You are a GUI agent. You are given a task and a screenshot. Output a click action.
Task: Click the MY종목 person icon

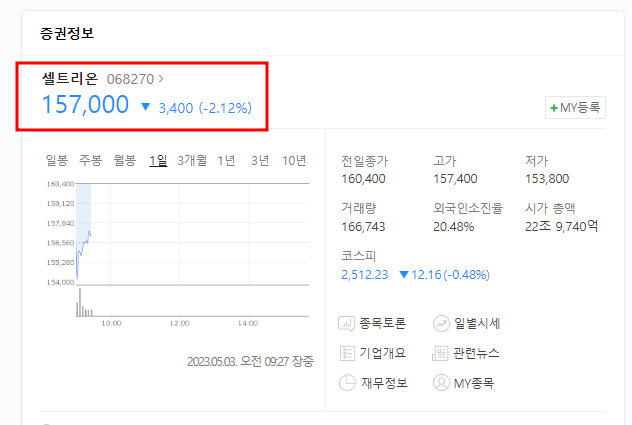tap(441, 383)
